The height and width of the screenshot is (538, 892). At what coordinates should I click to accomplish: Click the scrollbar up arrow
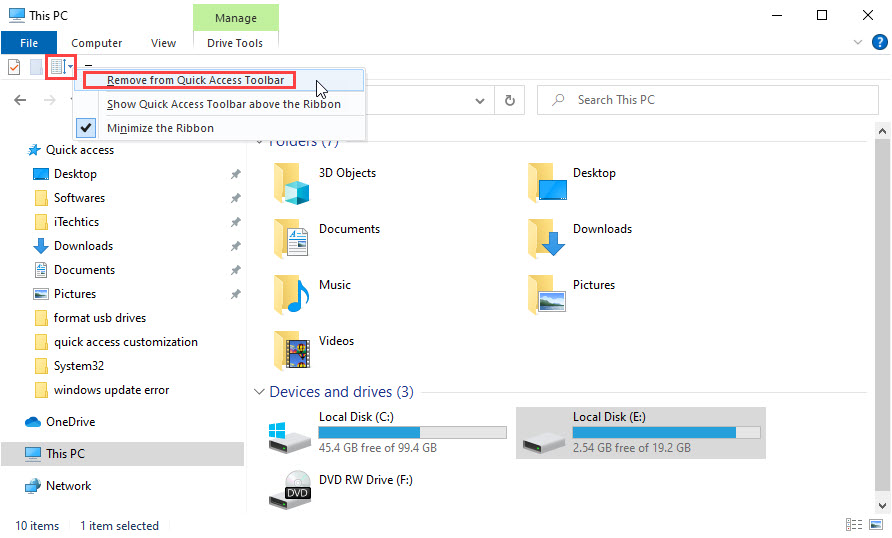click(x=882, y=131)
